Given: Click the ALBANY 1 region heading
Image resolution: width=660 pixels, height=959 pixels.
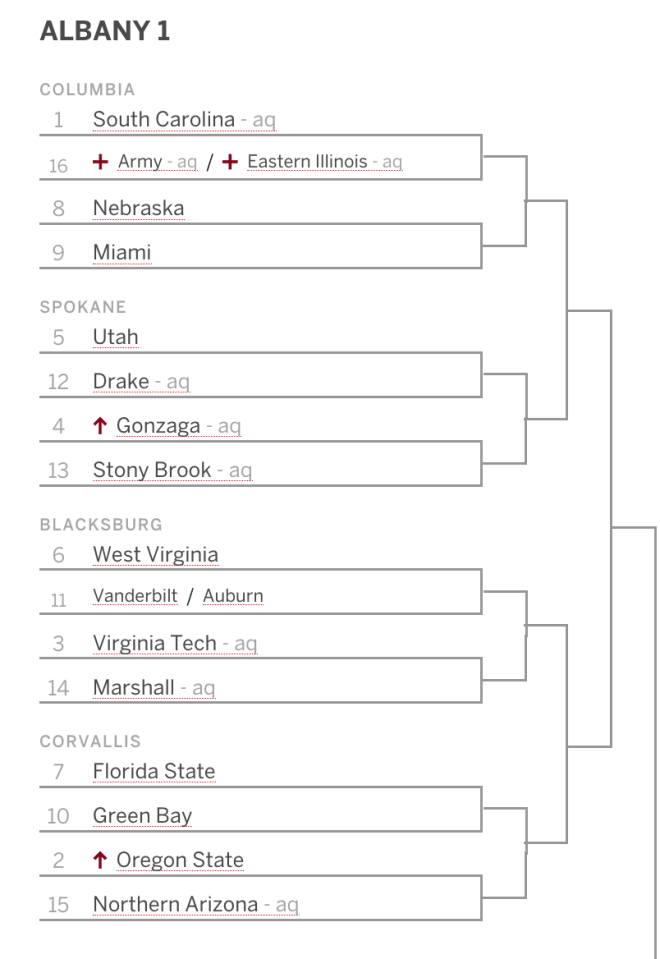Looking at the screenshot, I should [105, 31].
